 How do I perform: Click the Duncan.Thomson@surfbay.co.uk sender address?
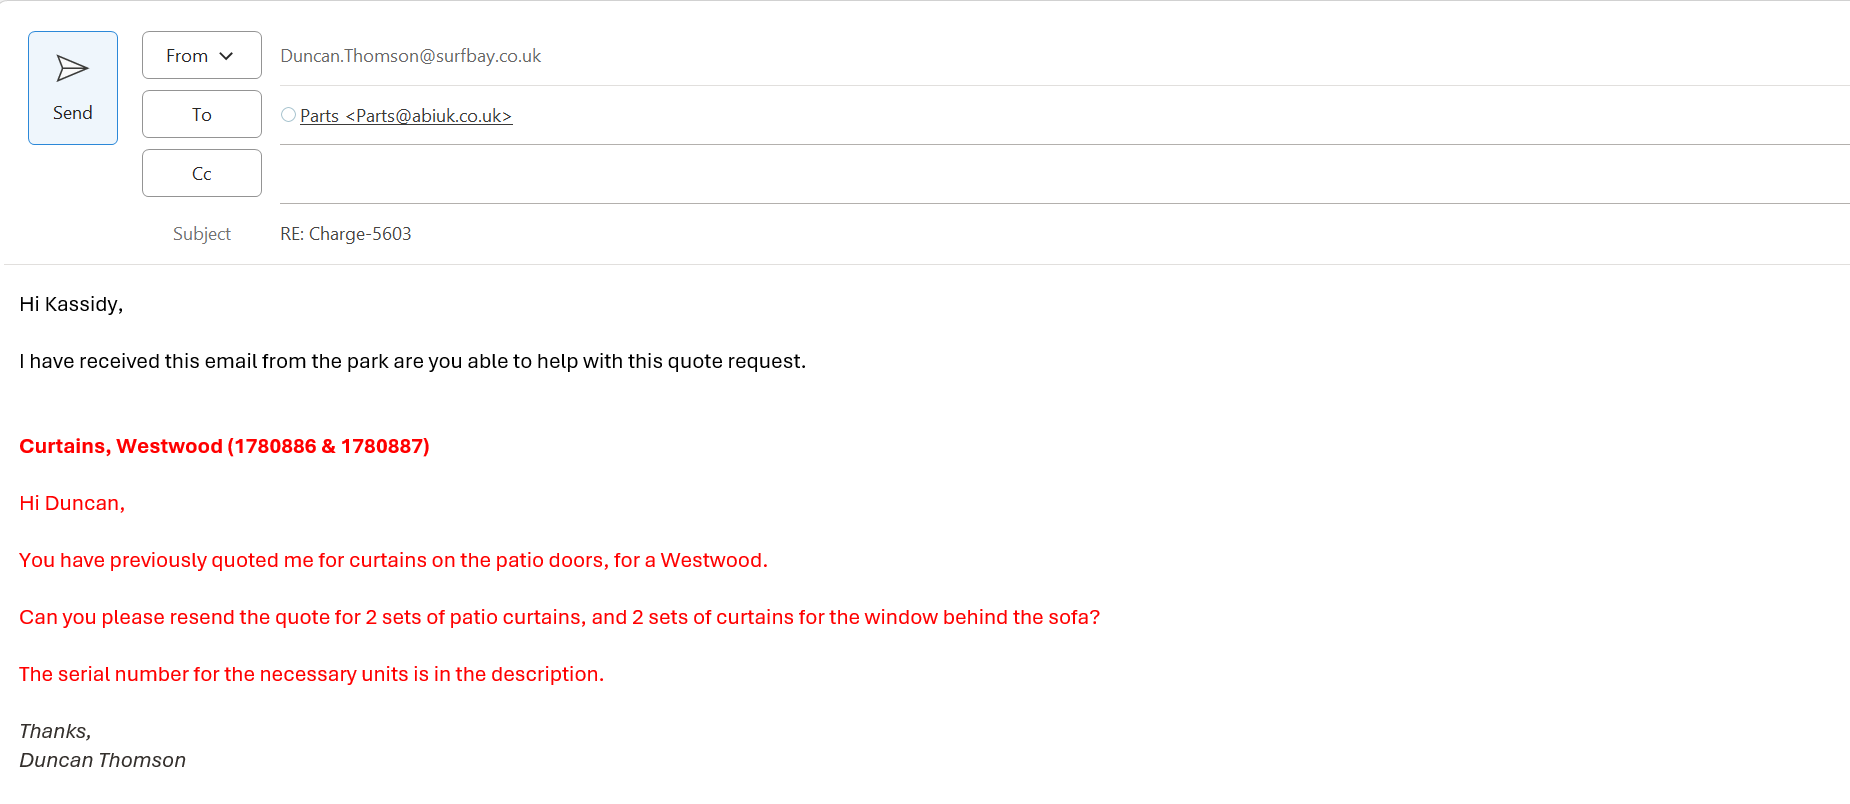pyautogui.click(x=410, y=56)
